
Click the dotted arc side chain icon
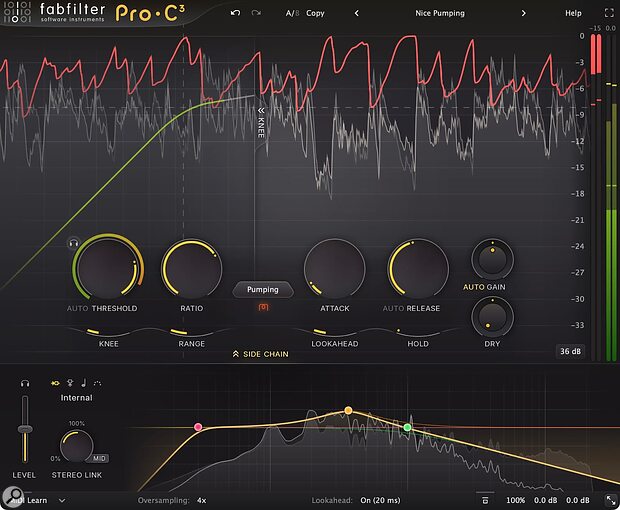97,383
